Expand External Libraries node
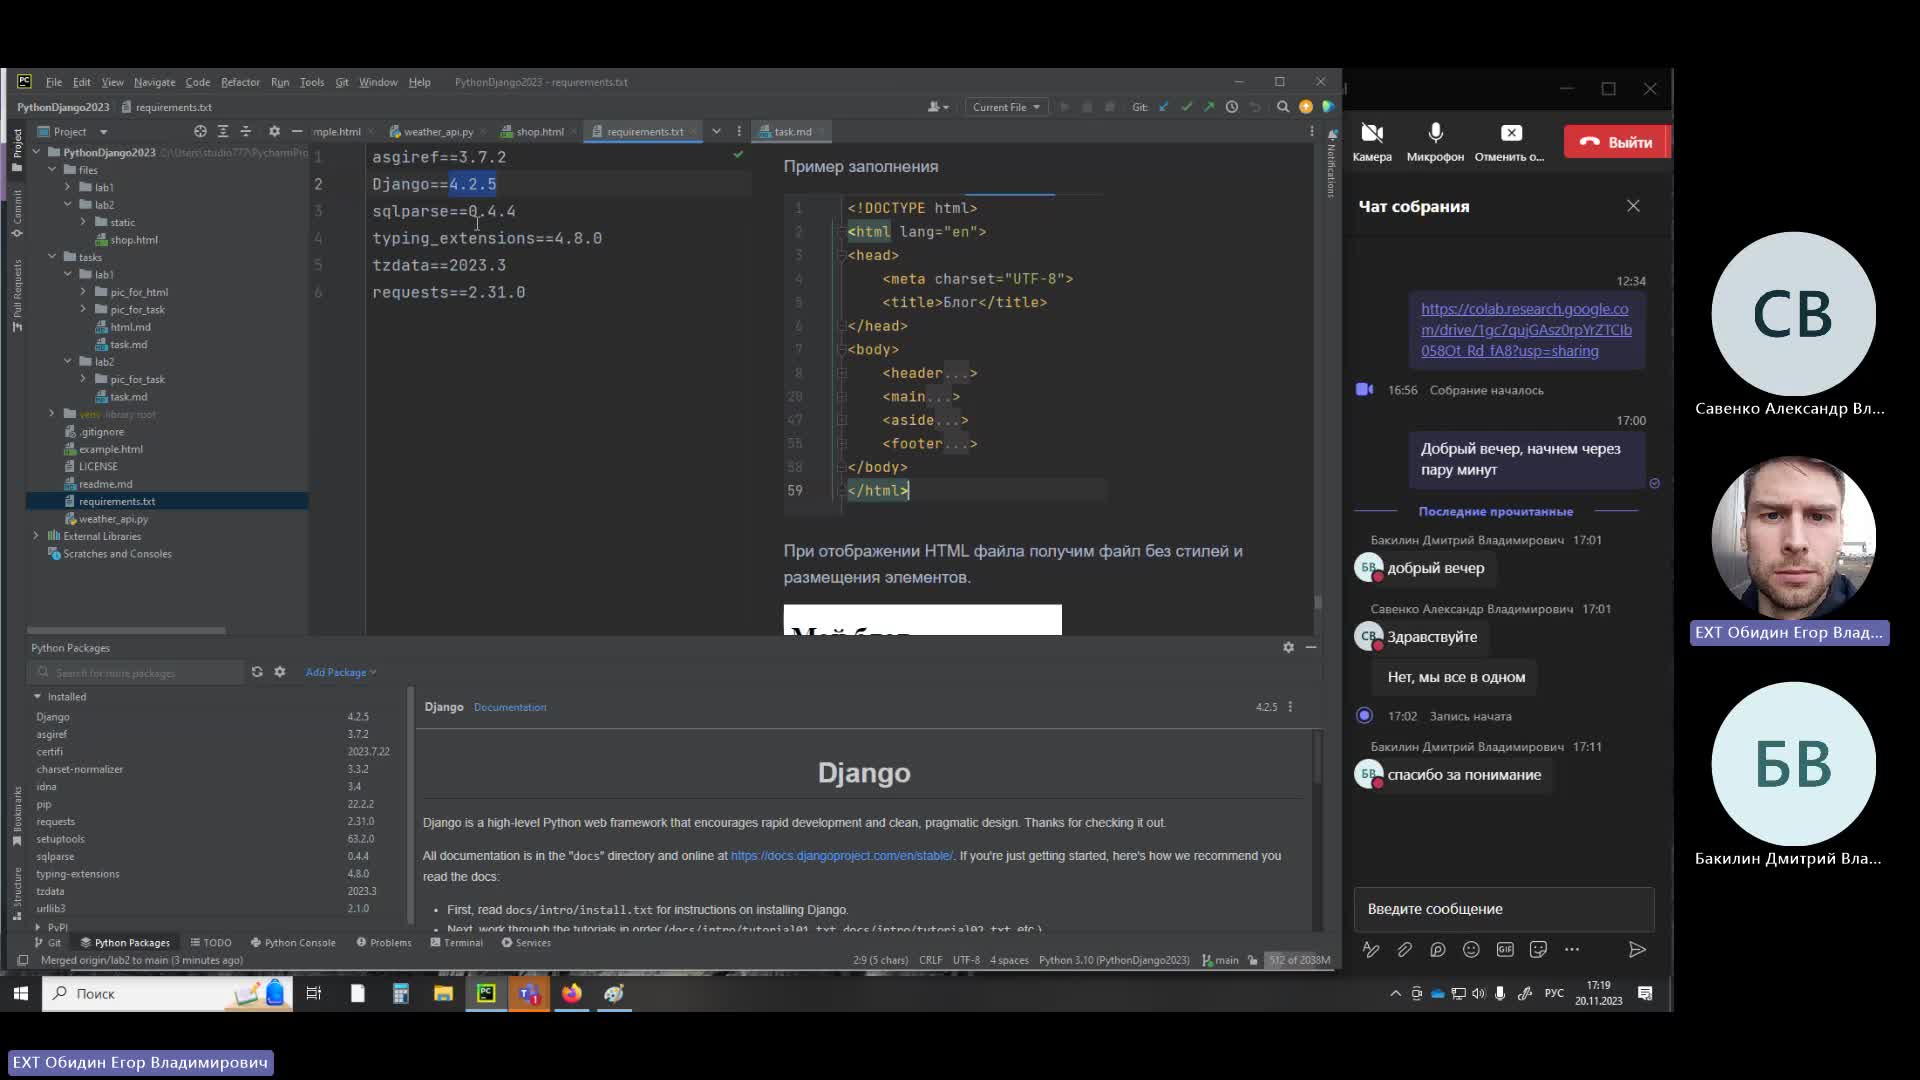 [x=36, y=536]
